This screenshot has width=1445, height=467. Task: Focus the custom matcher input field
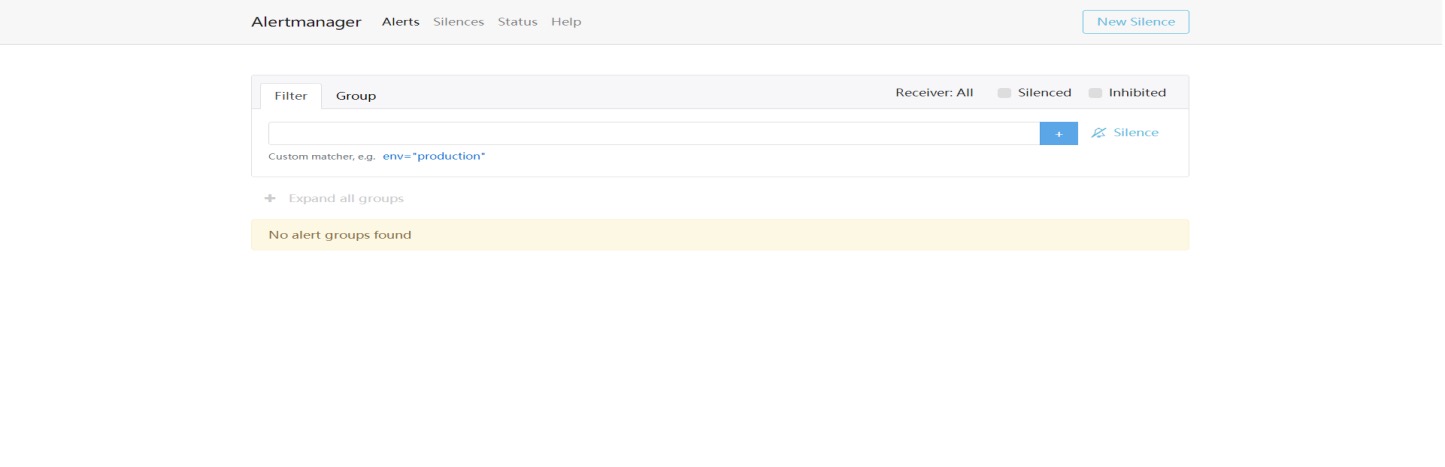point(654,133)
